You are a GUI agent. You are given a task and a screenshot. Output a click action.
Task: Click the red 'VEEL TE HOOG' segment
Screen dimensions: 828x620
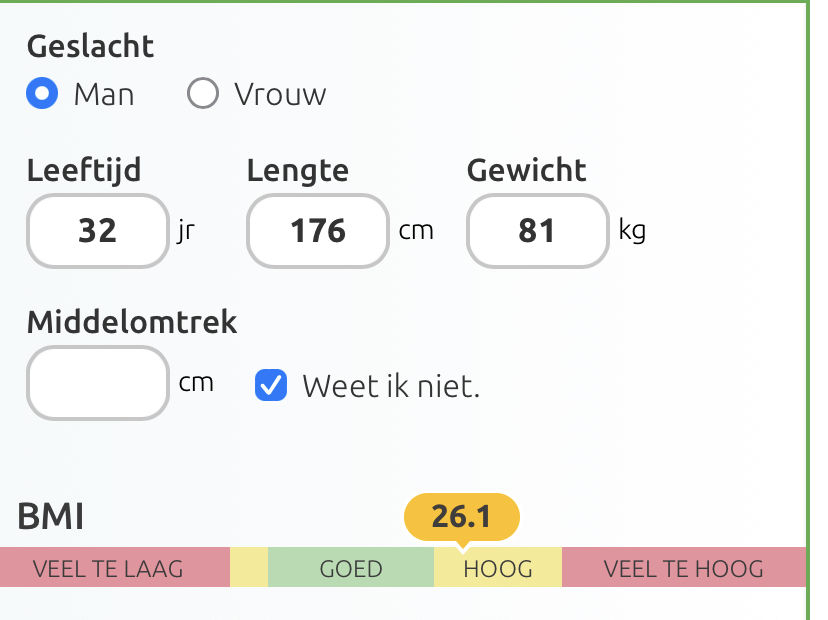(x=684, y=569)
